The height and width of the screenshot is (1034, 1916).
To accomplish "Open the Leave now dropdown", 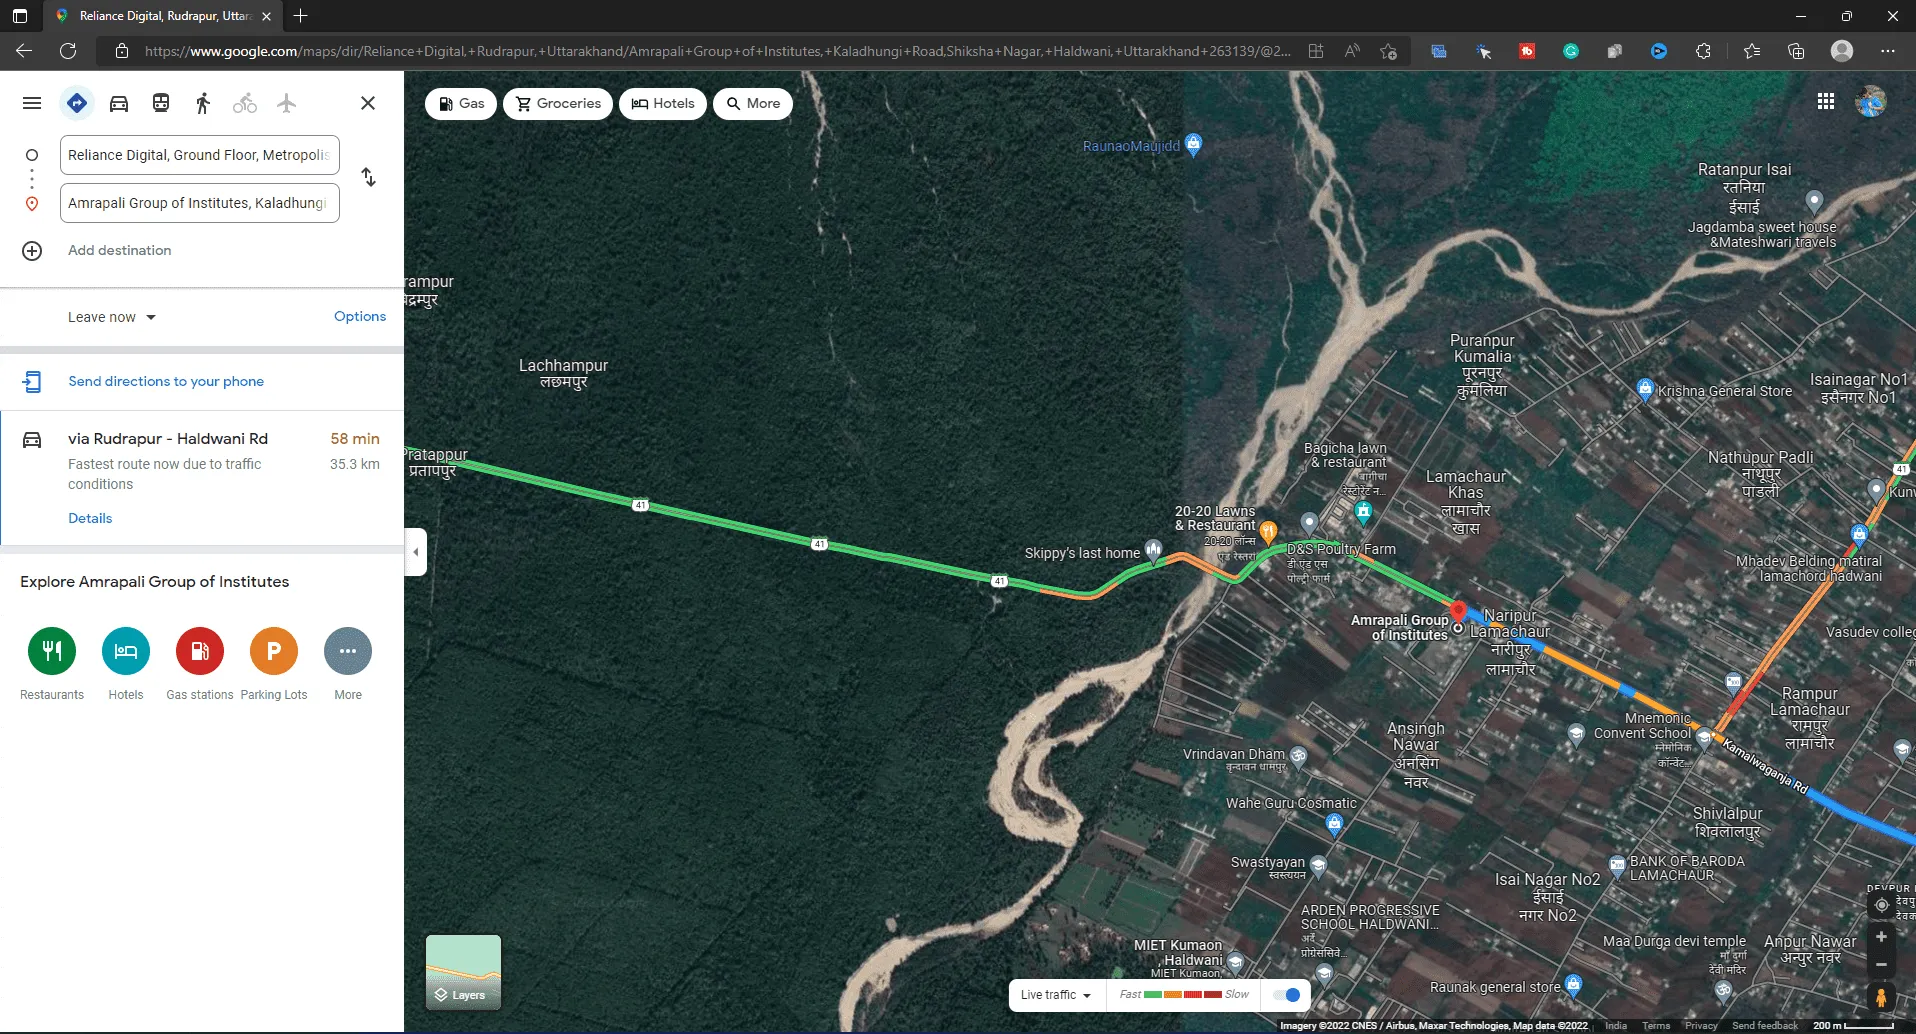I will [112, 317].
